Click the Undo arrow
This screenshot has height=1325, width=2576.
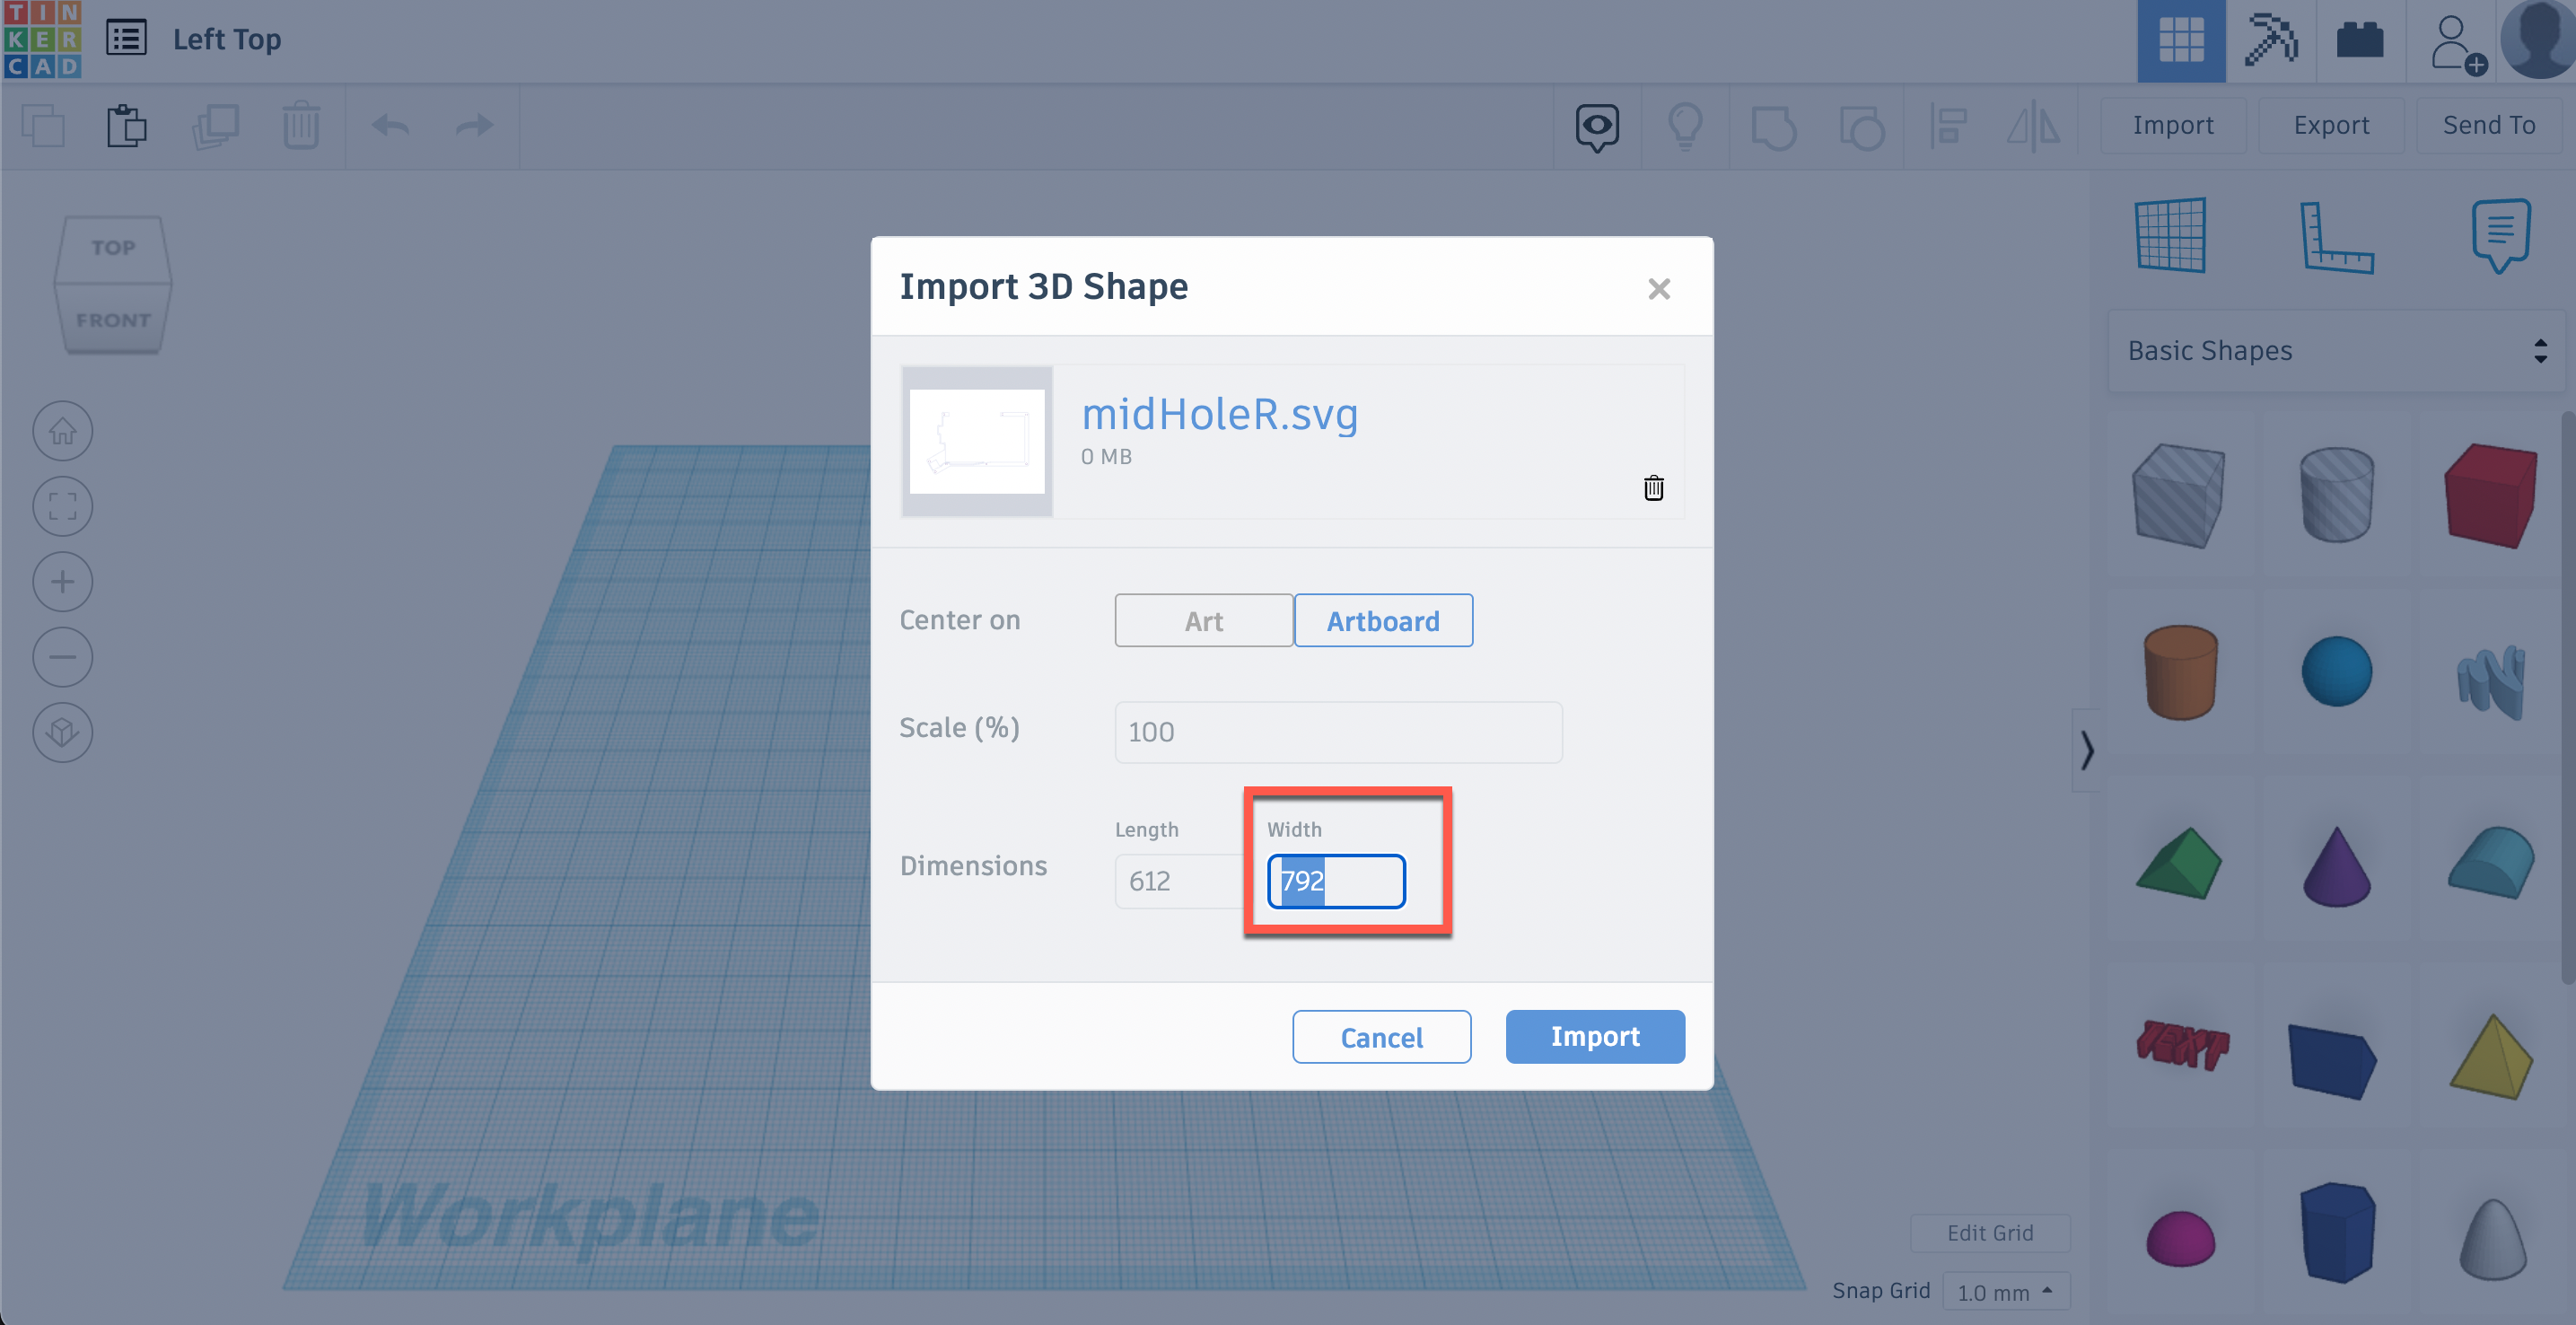[390, 126]
